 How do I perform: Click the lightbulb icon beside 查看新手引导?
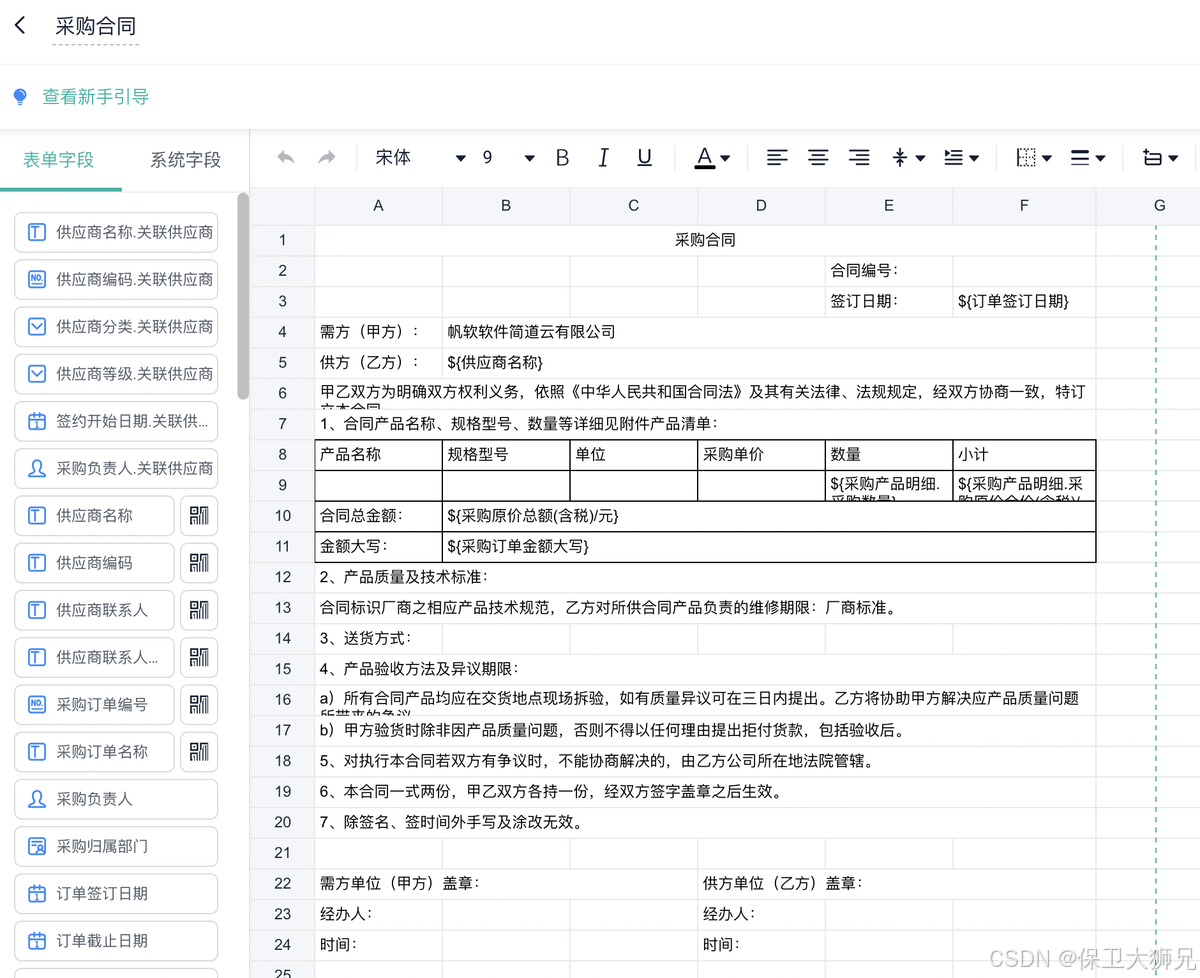(20, 97)
